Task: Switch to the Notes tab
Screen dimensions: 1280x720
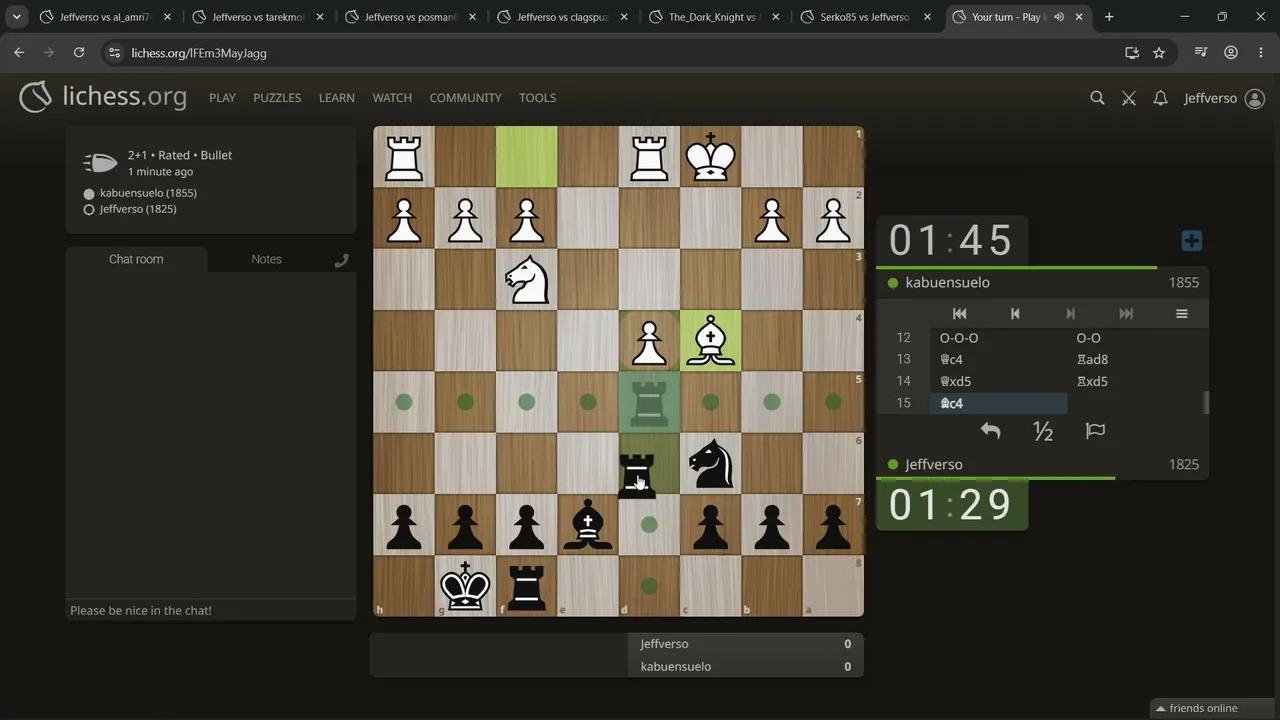Action: click(266, 259)
